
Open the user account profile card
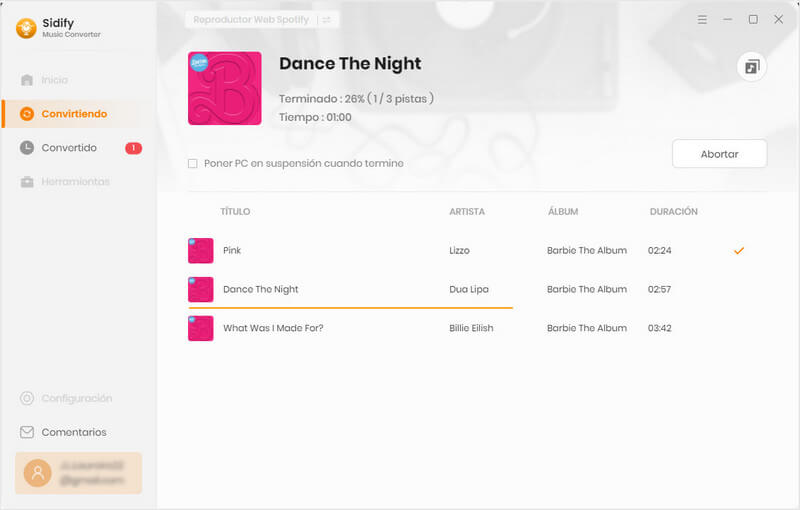(x=78, y=473)
